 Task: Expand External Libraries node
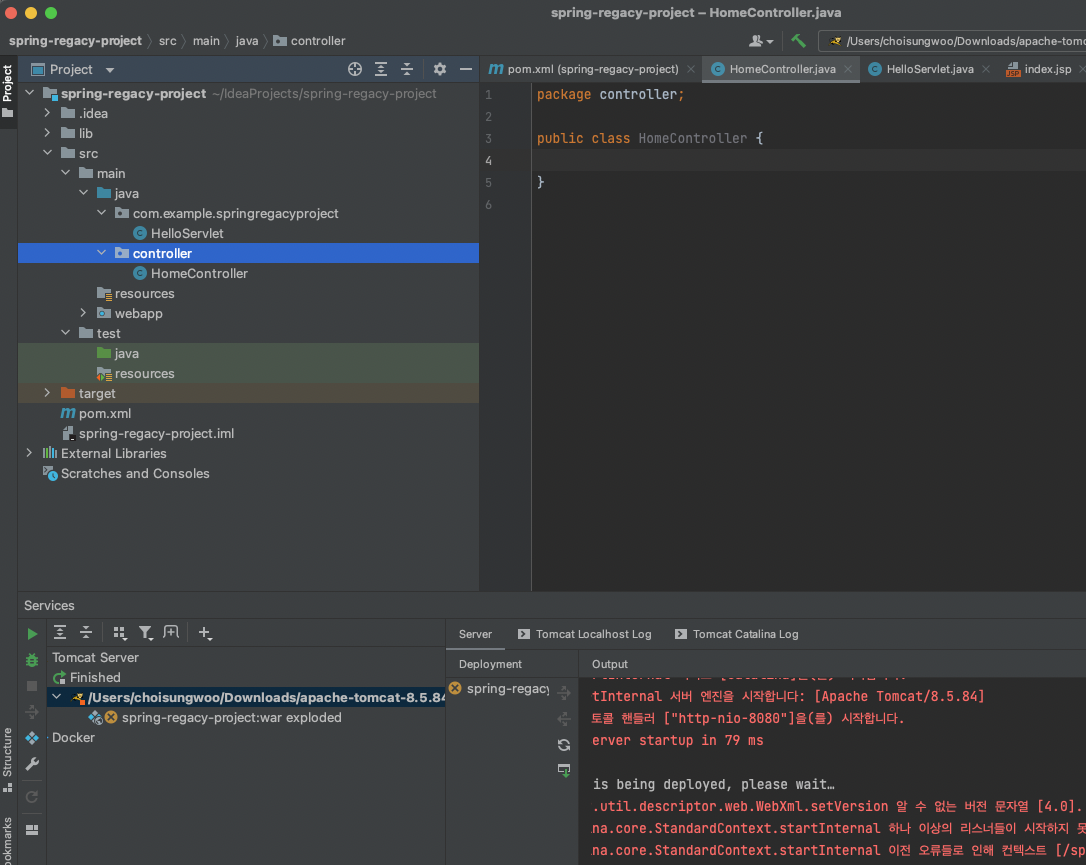tap(29, 453)
